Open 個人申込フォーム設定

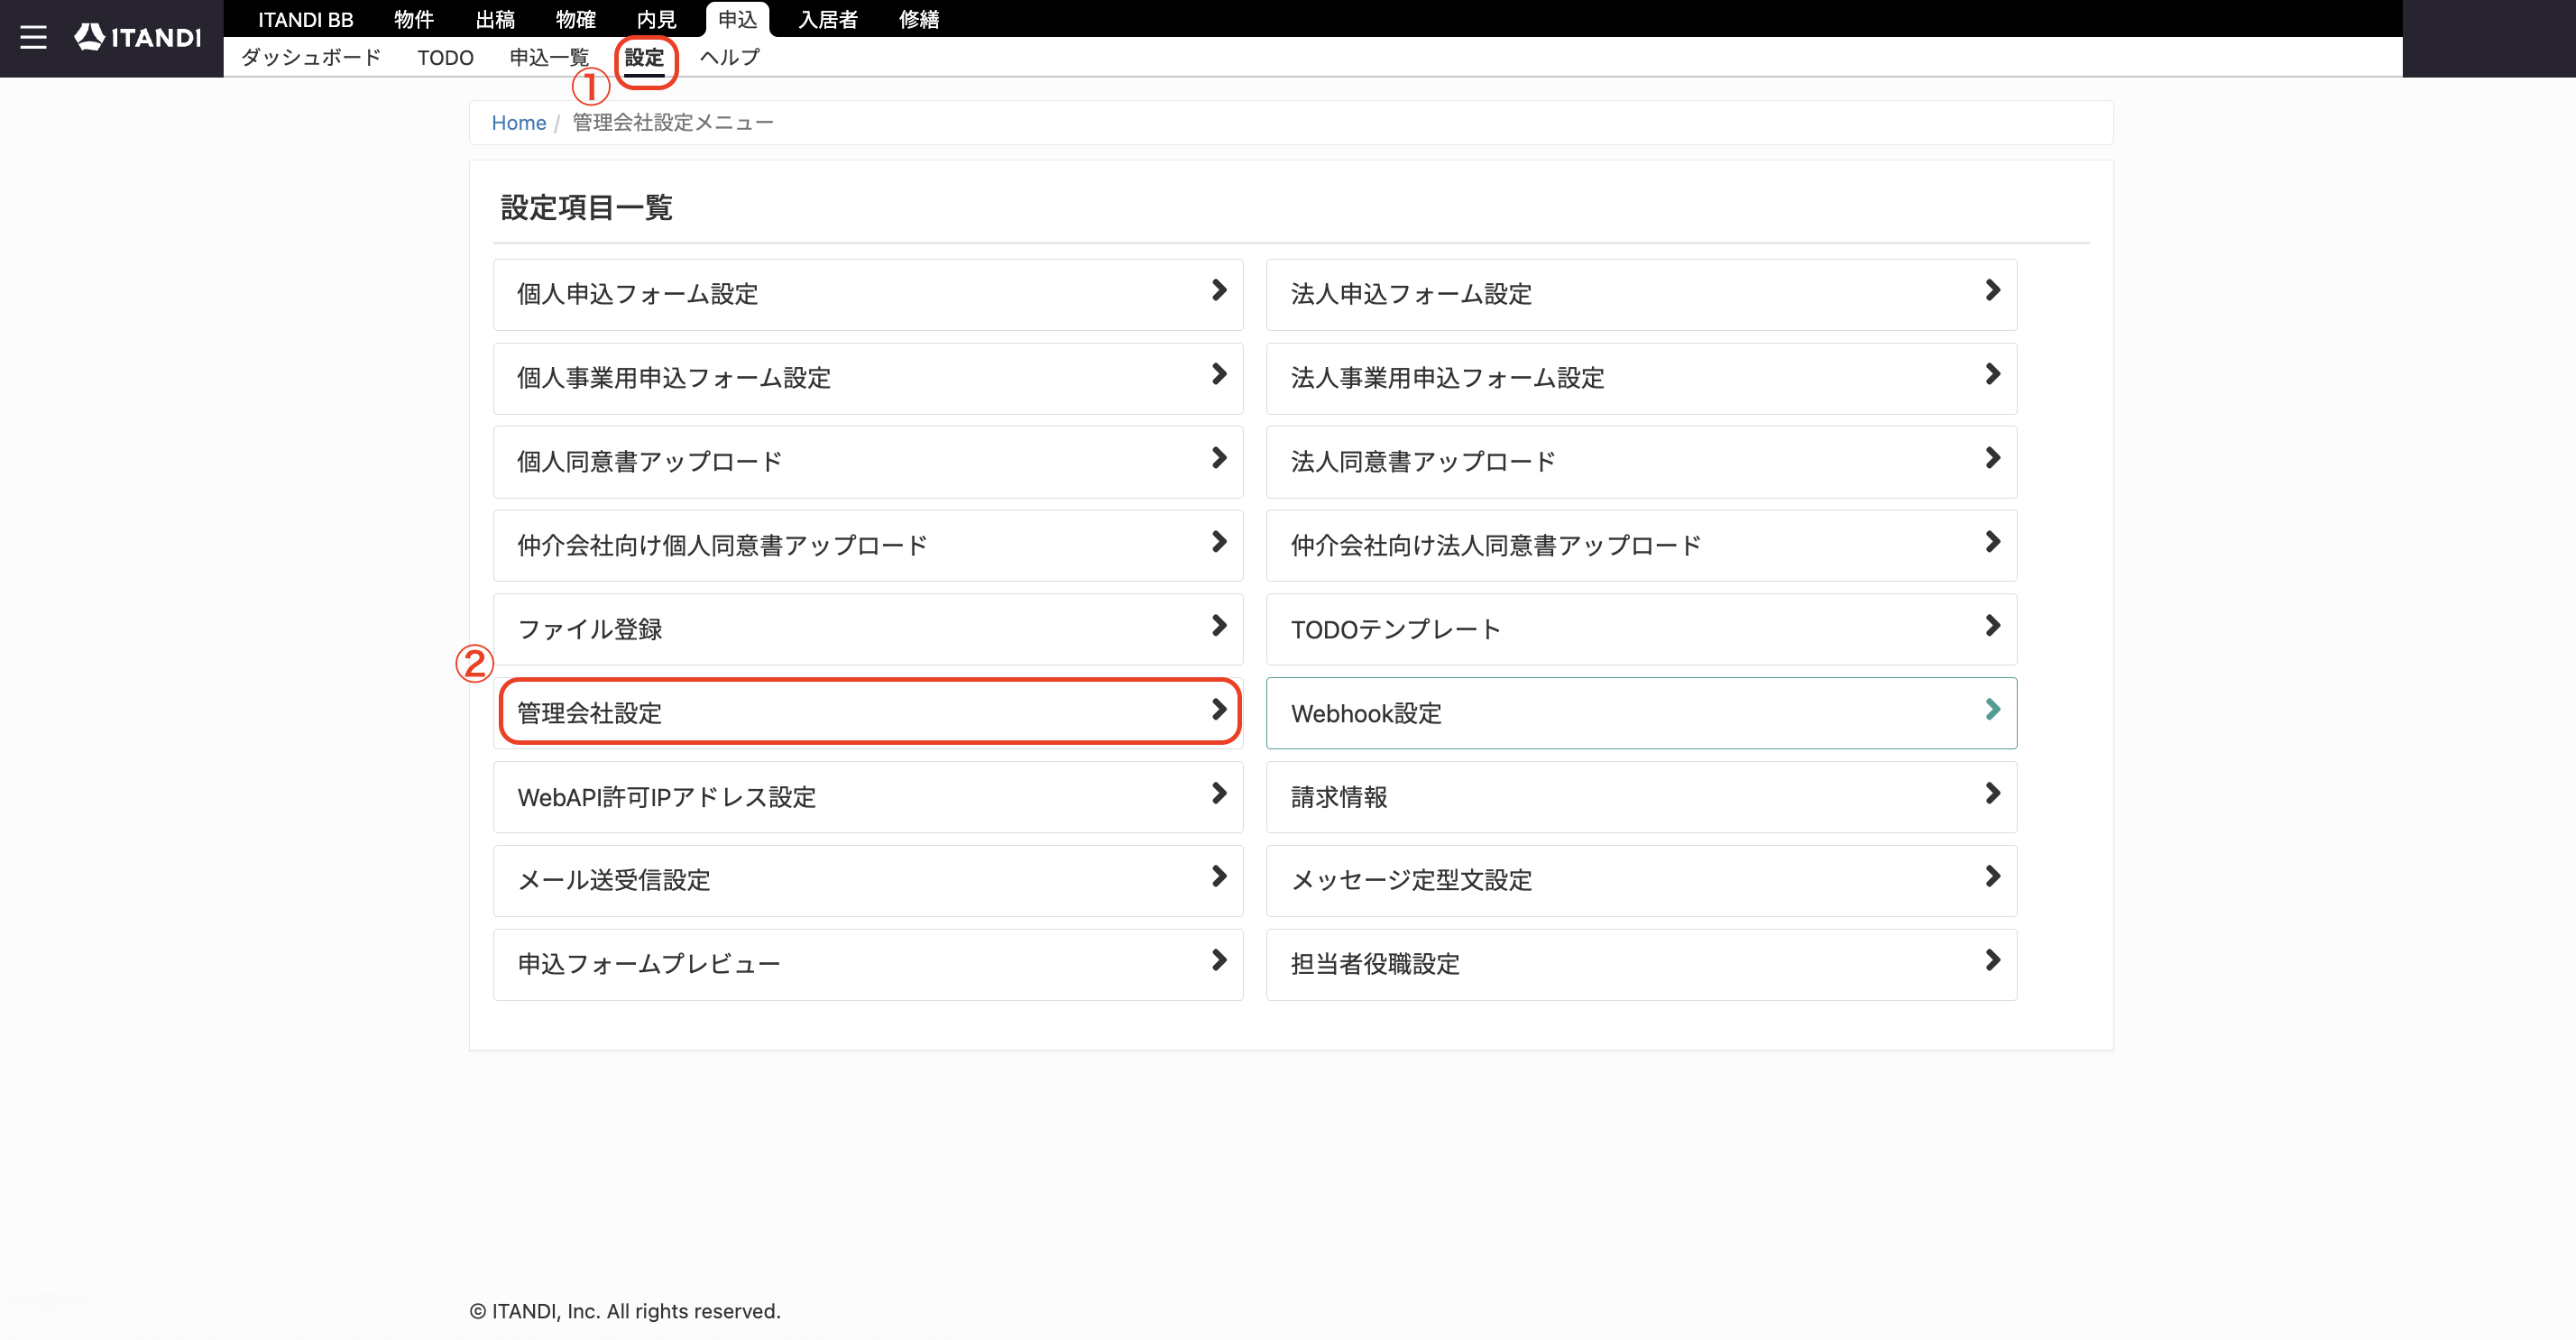point(868,294)
